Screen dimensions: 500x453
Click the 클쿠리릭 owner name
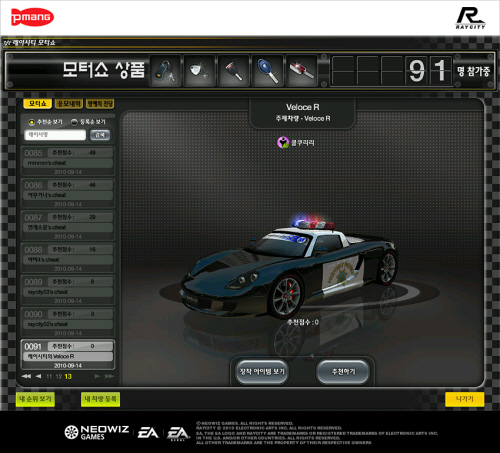(x=303, y=143)
